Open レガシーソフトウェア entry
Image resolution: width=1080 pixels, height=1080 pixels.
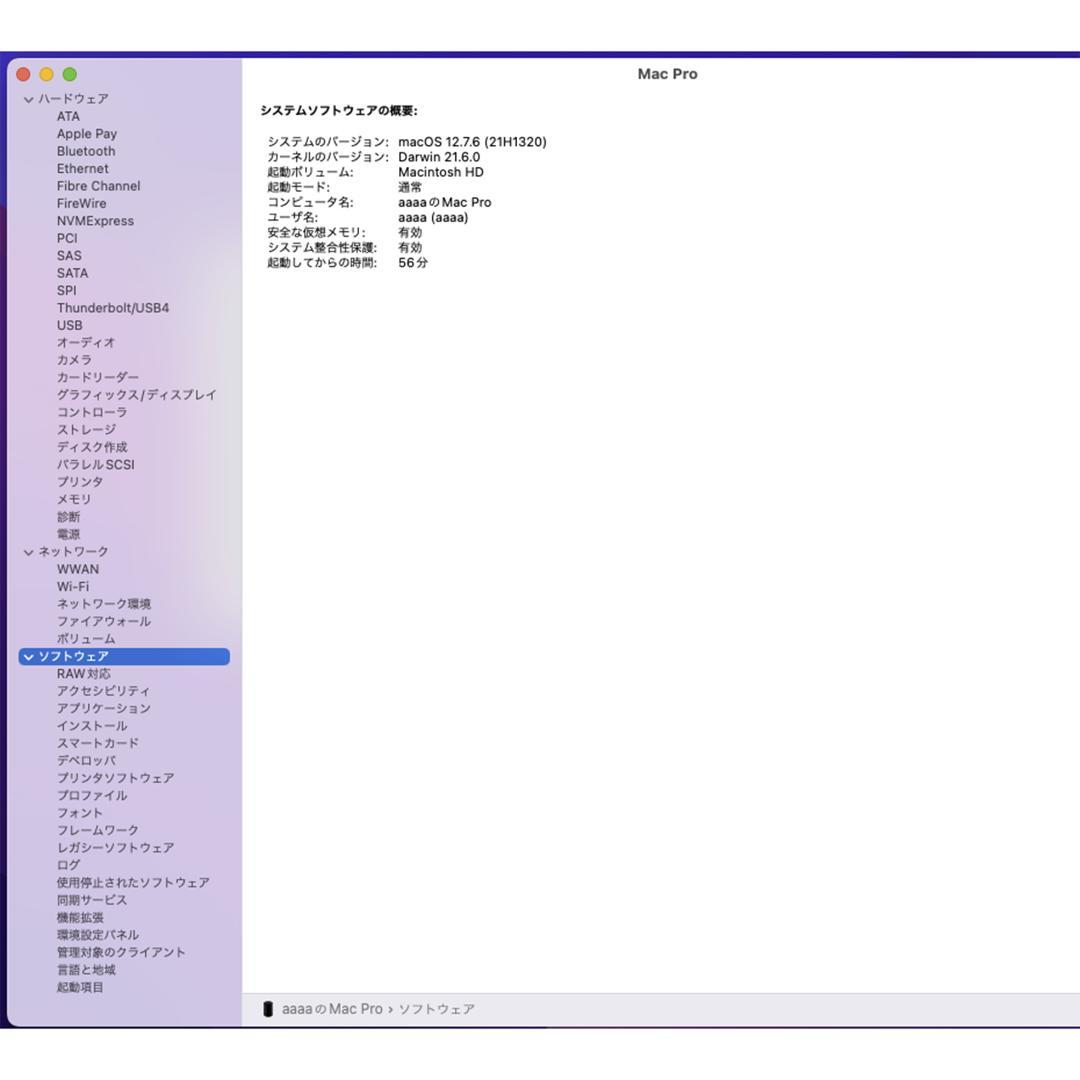point(116,848)
